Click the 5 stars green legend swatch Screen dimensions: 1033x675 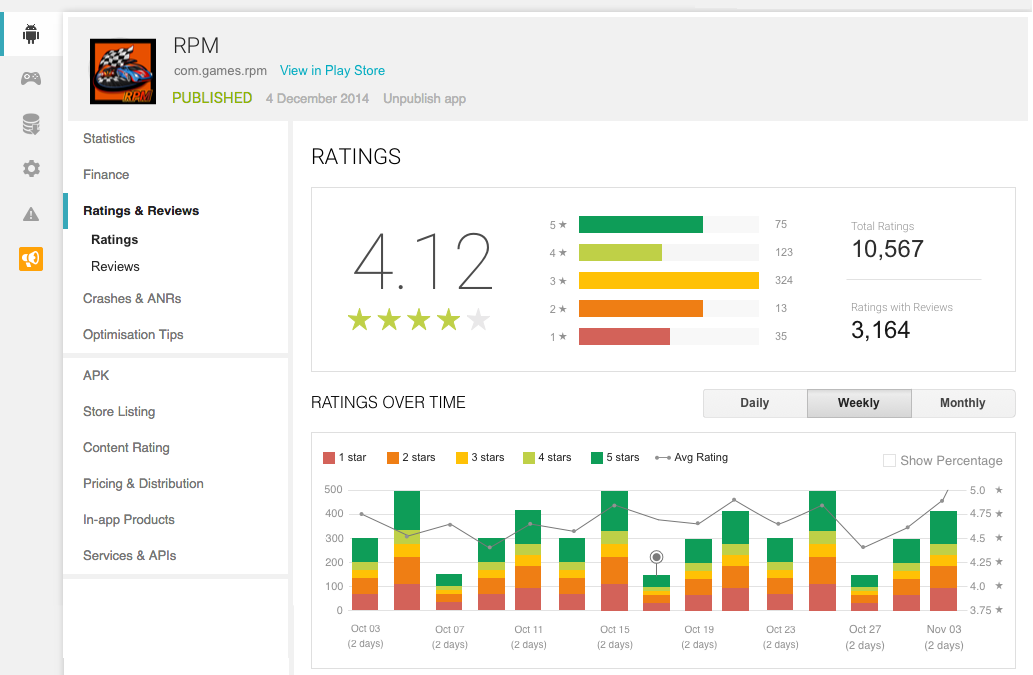click(597, 458)
